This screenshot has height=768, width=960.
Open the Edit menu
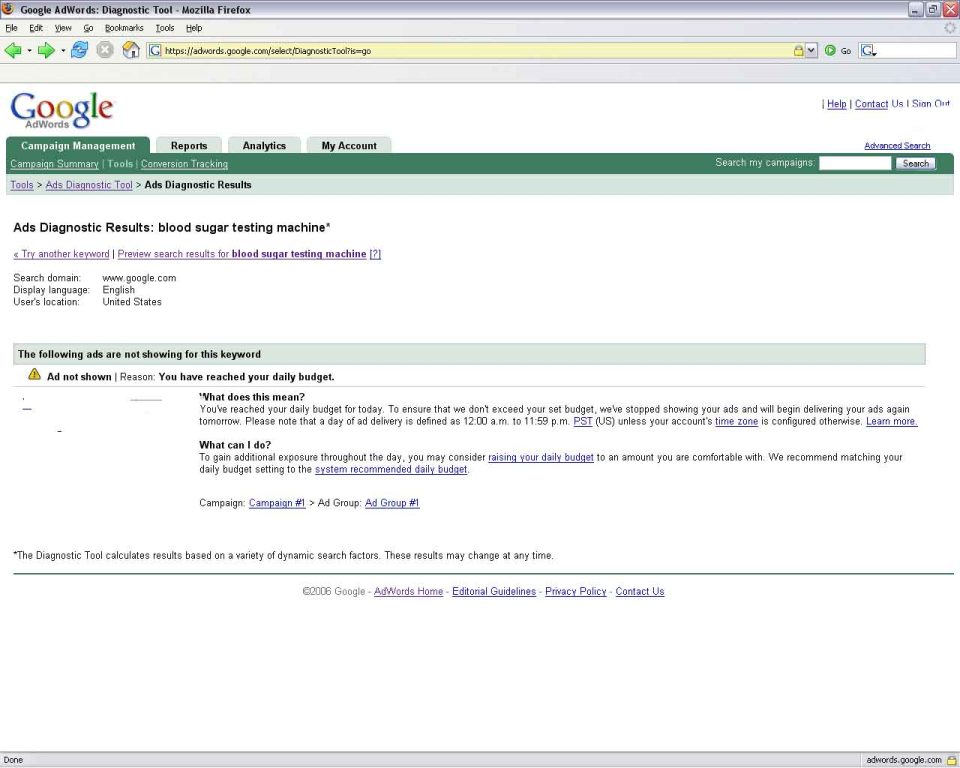(x=36, y=28)
